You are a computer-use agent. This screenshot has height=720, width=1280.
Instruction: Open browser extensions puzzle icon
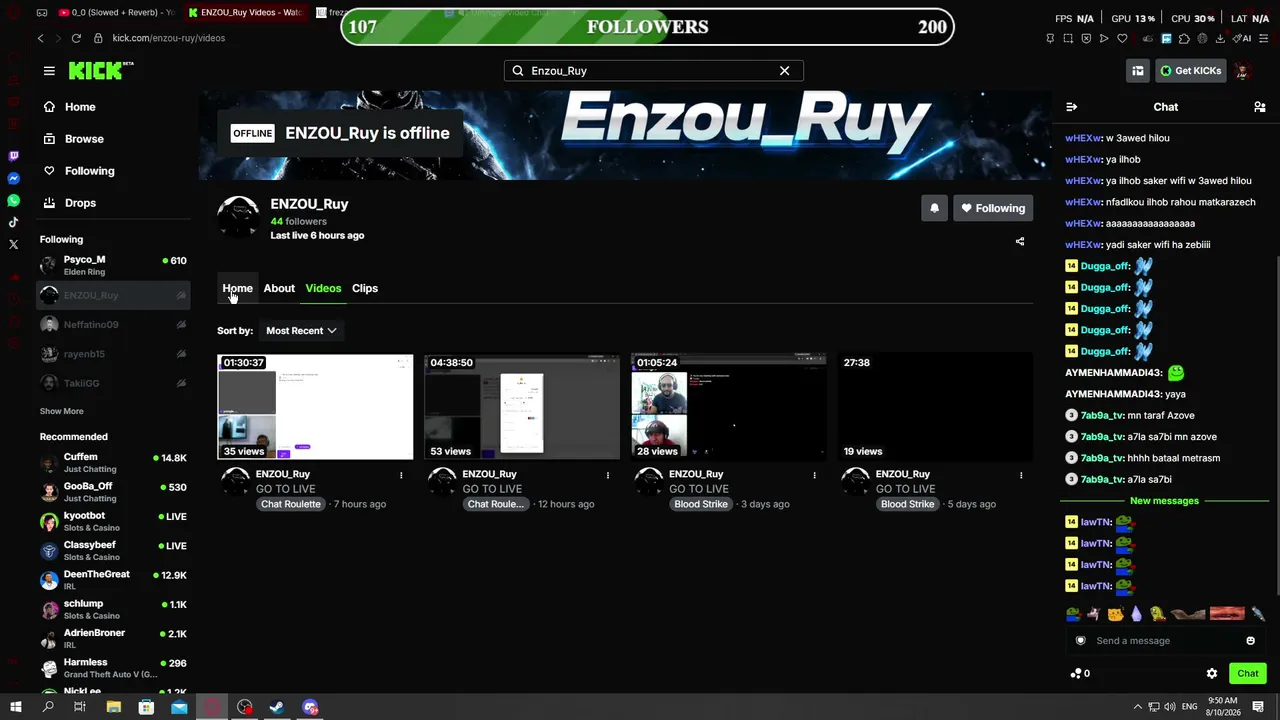1184,39
